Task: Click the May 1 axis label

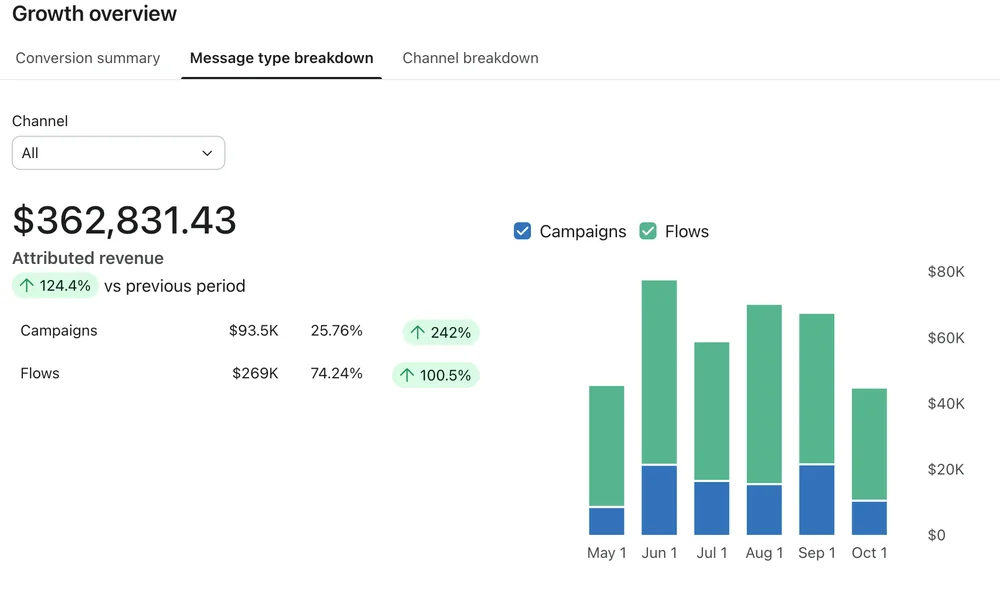Action: (x=607, y=553)
